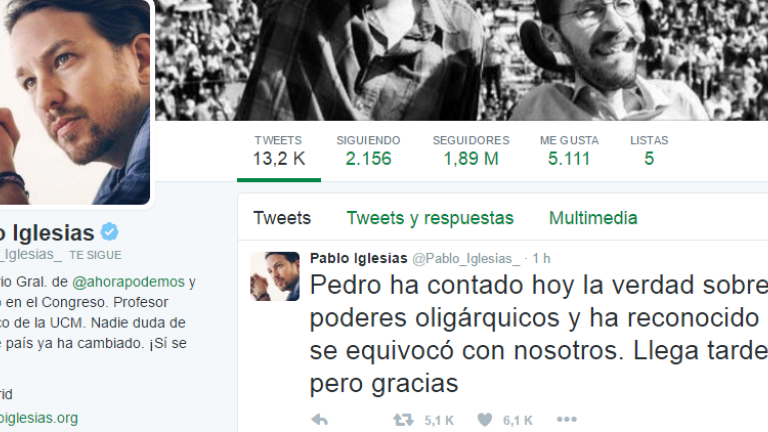Click the reply arrow icon under the tweet

[x=320, y=420]
